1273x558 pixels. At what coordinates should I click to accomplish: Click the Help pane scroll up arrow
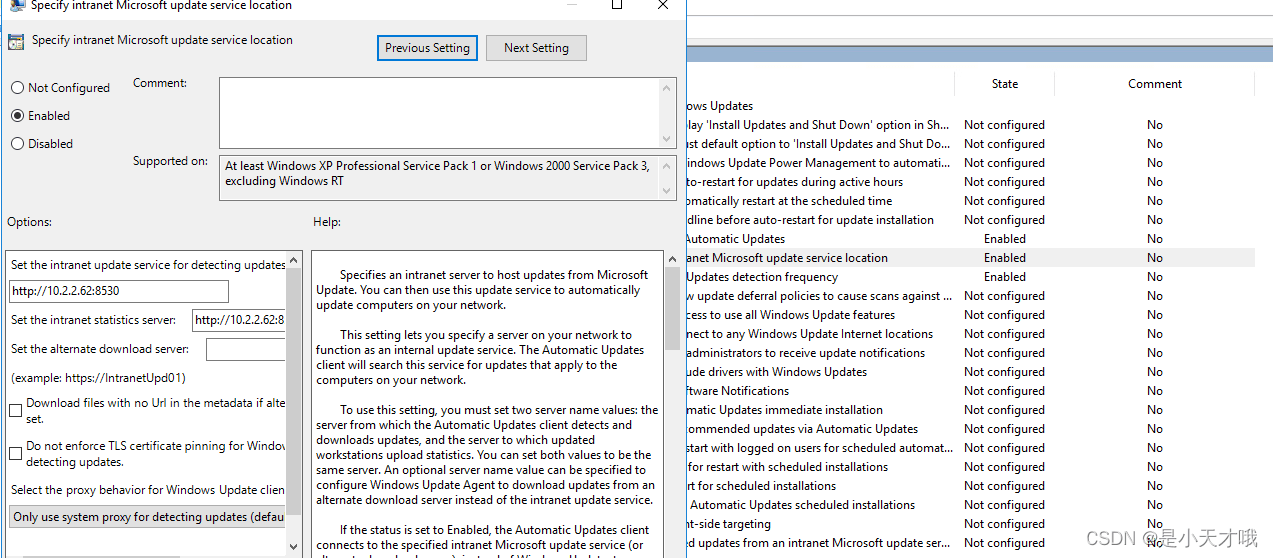click(x=671, y=261)
